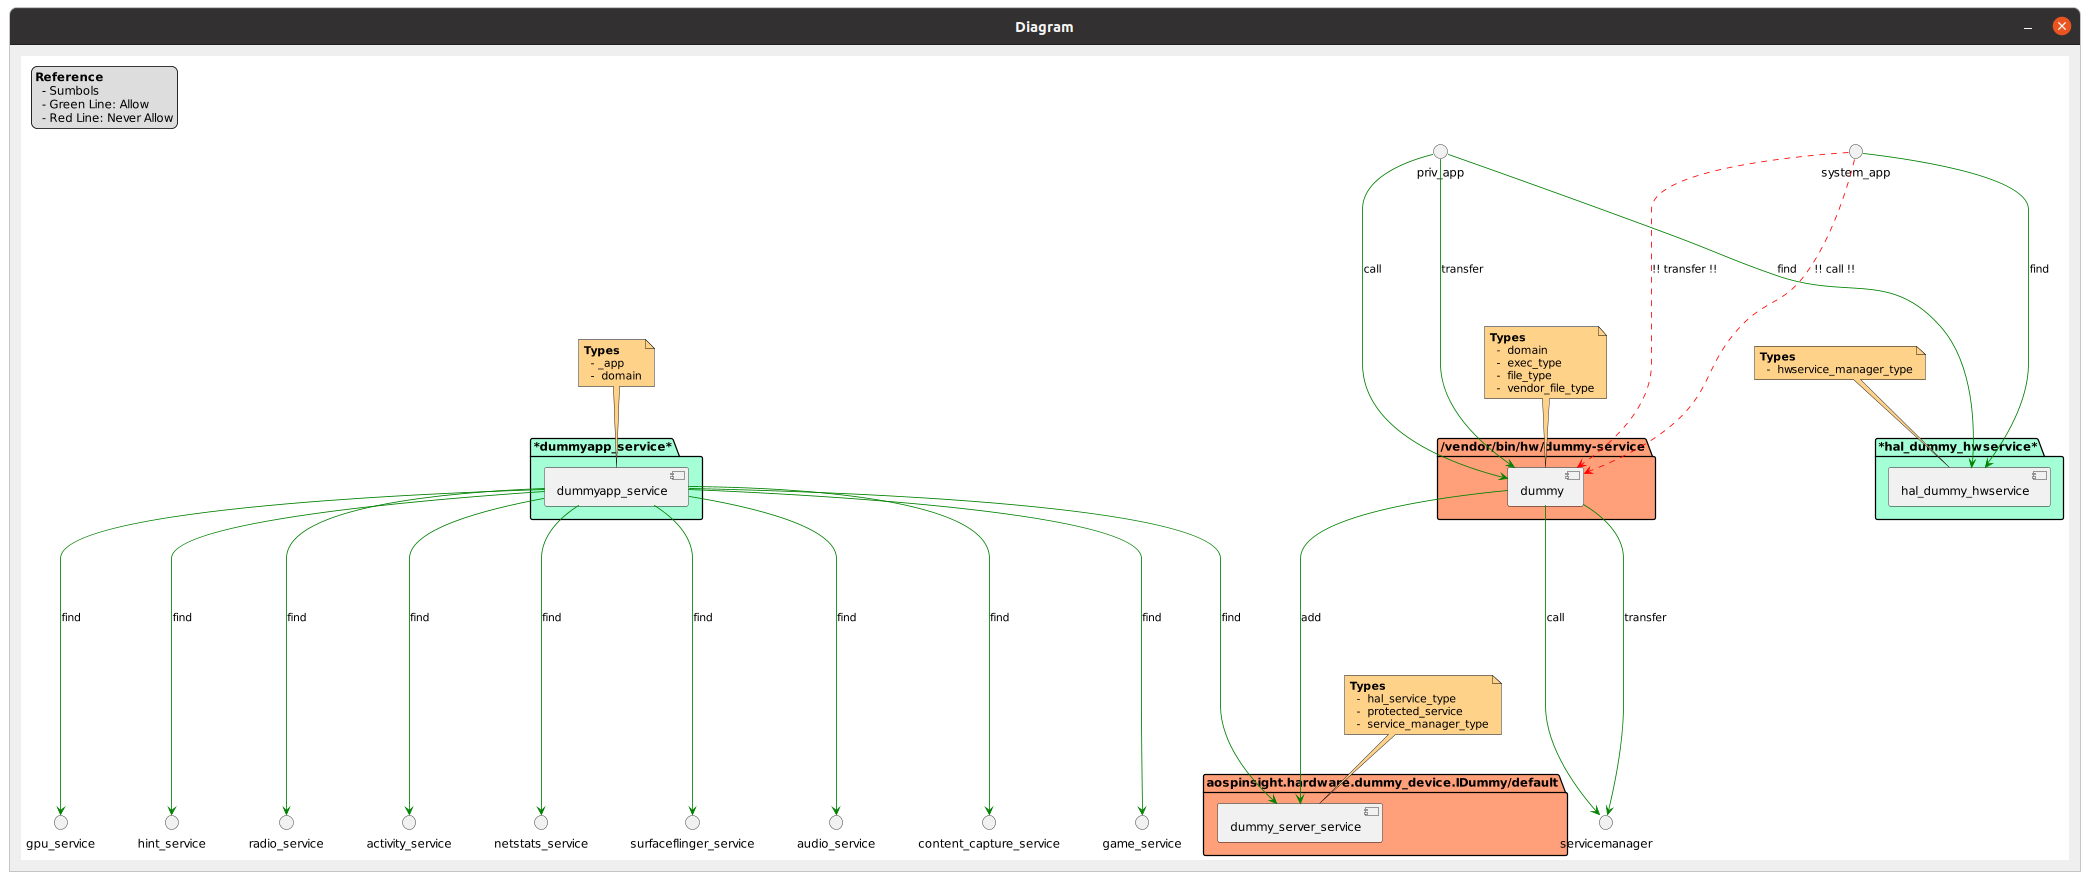Click the Types note with _app domain
The height and width of the screenshot is (881, 2090).
click(x=616, y=363)
